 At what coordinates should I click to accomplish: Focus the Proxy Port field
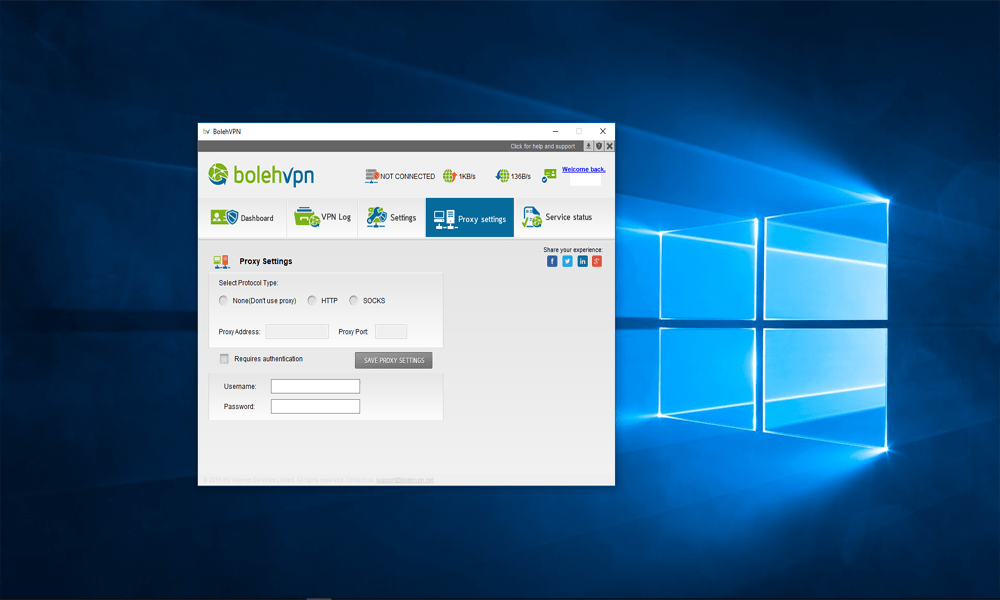tap(391, 332)
